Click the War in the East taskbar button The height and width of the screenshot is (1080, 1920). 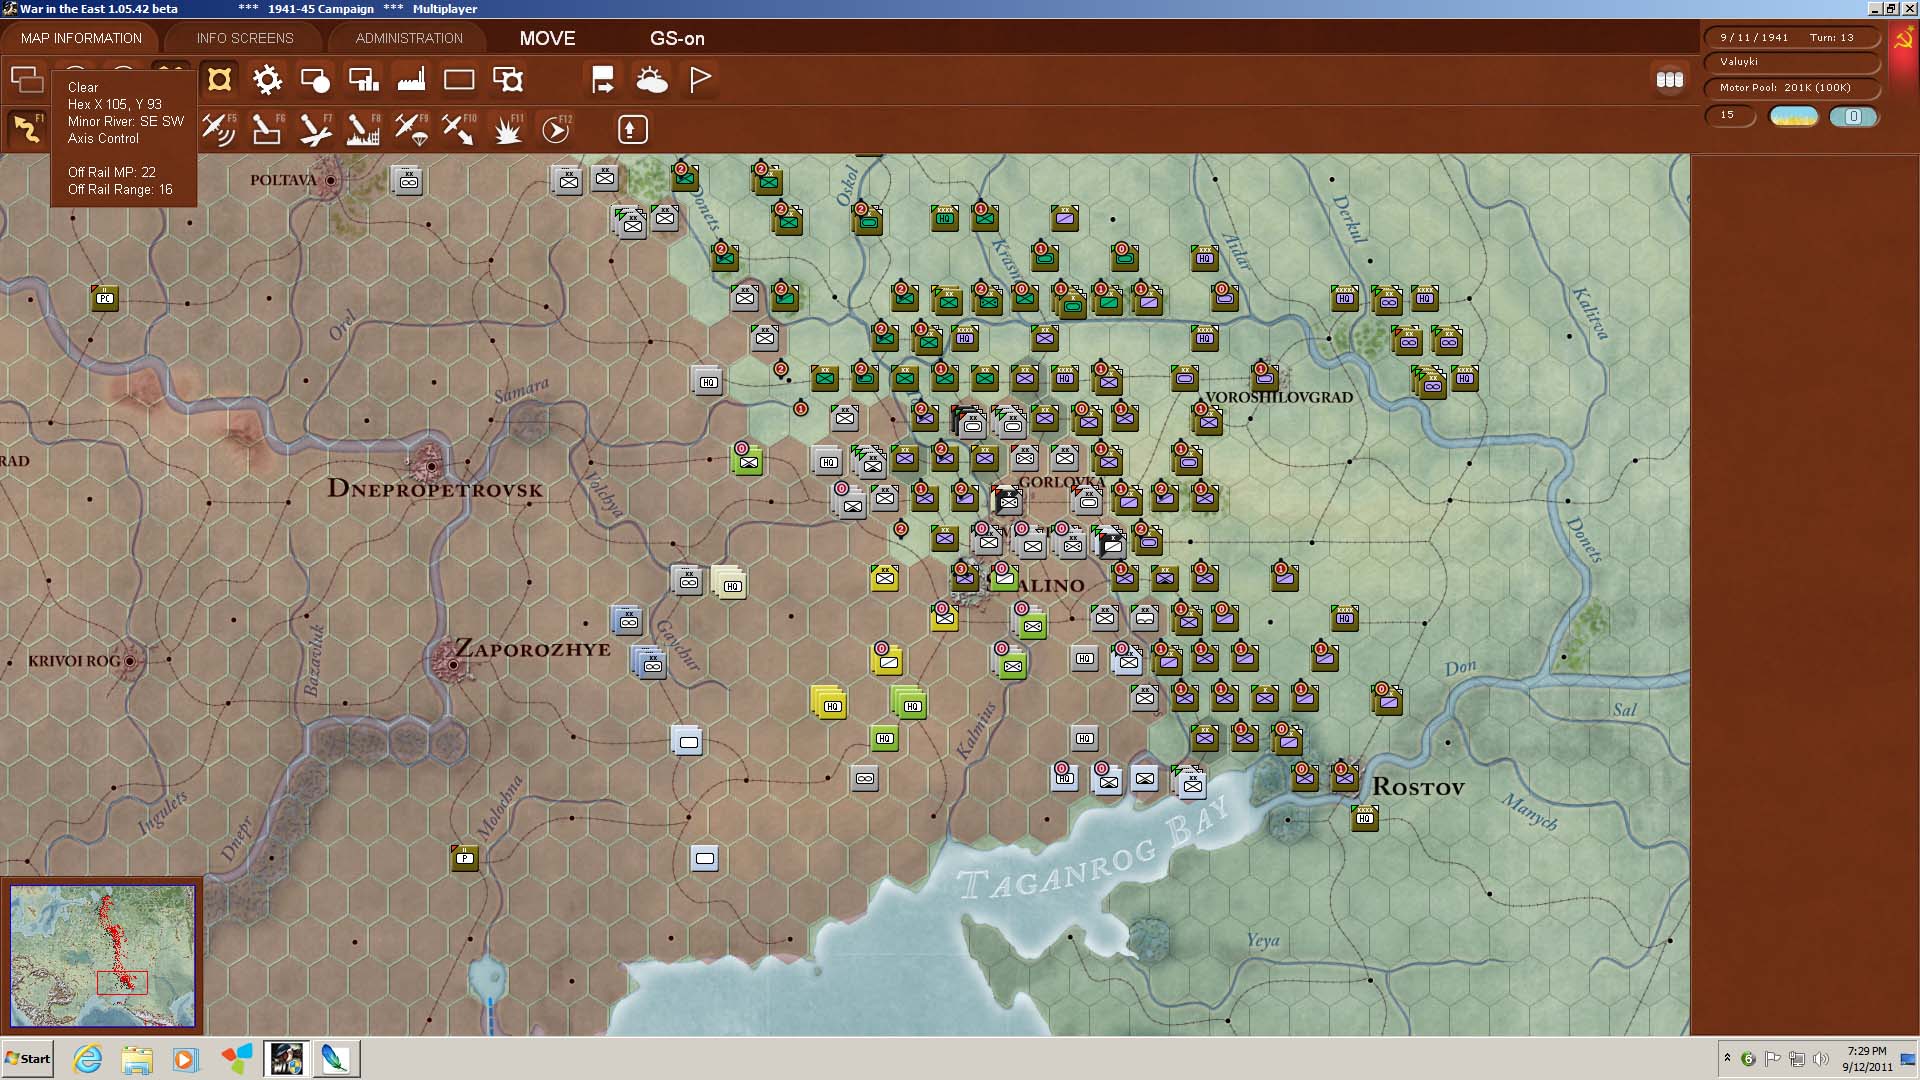pos(286,1058)
